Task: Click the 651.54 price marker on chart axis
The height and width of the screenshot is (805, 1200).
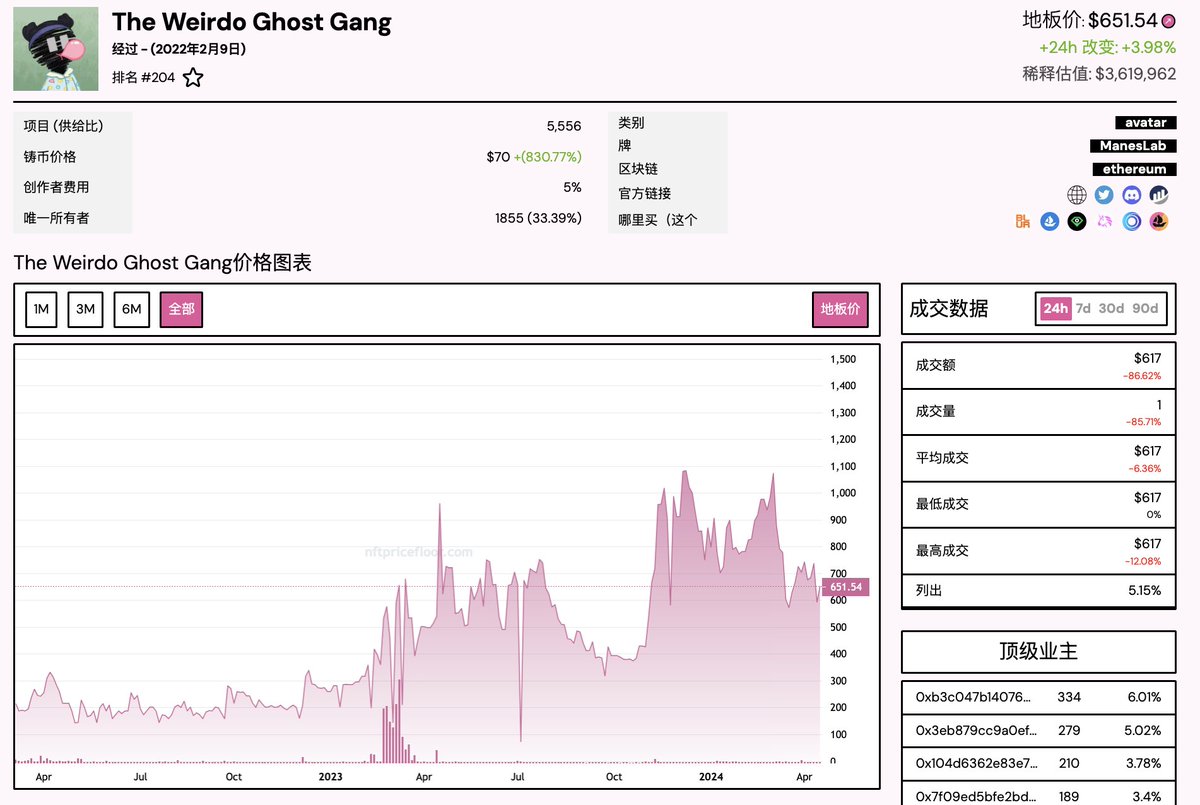Action: (845, 587)
